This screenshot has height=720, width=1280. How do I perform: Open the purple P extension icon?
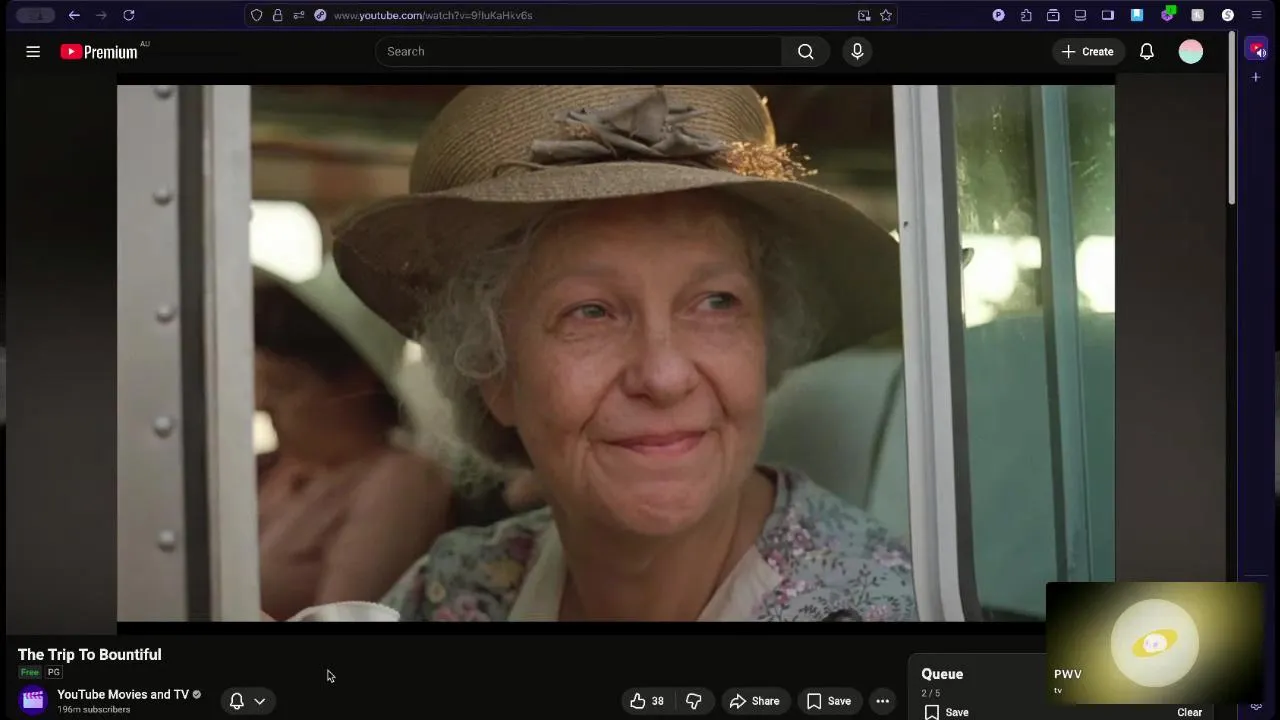[x=998, y=15]
